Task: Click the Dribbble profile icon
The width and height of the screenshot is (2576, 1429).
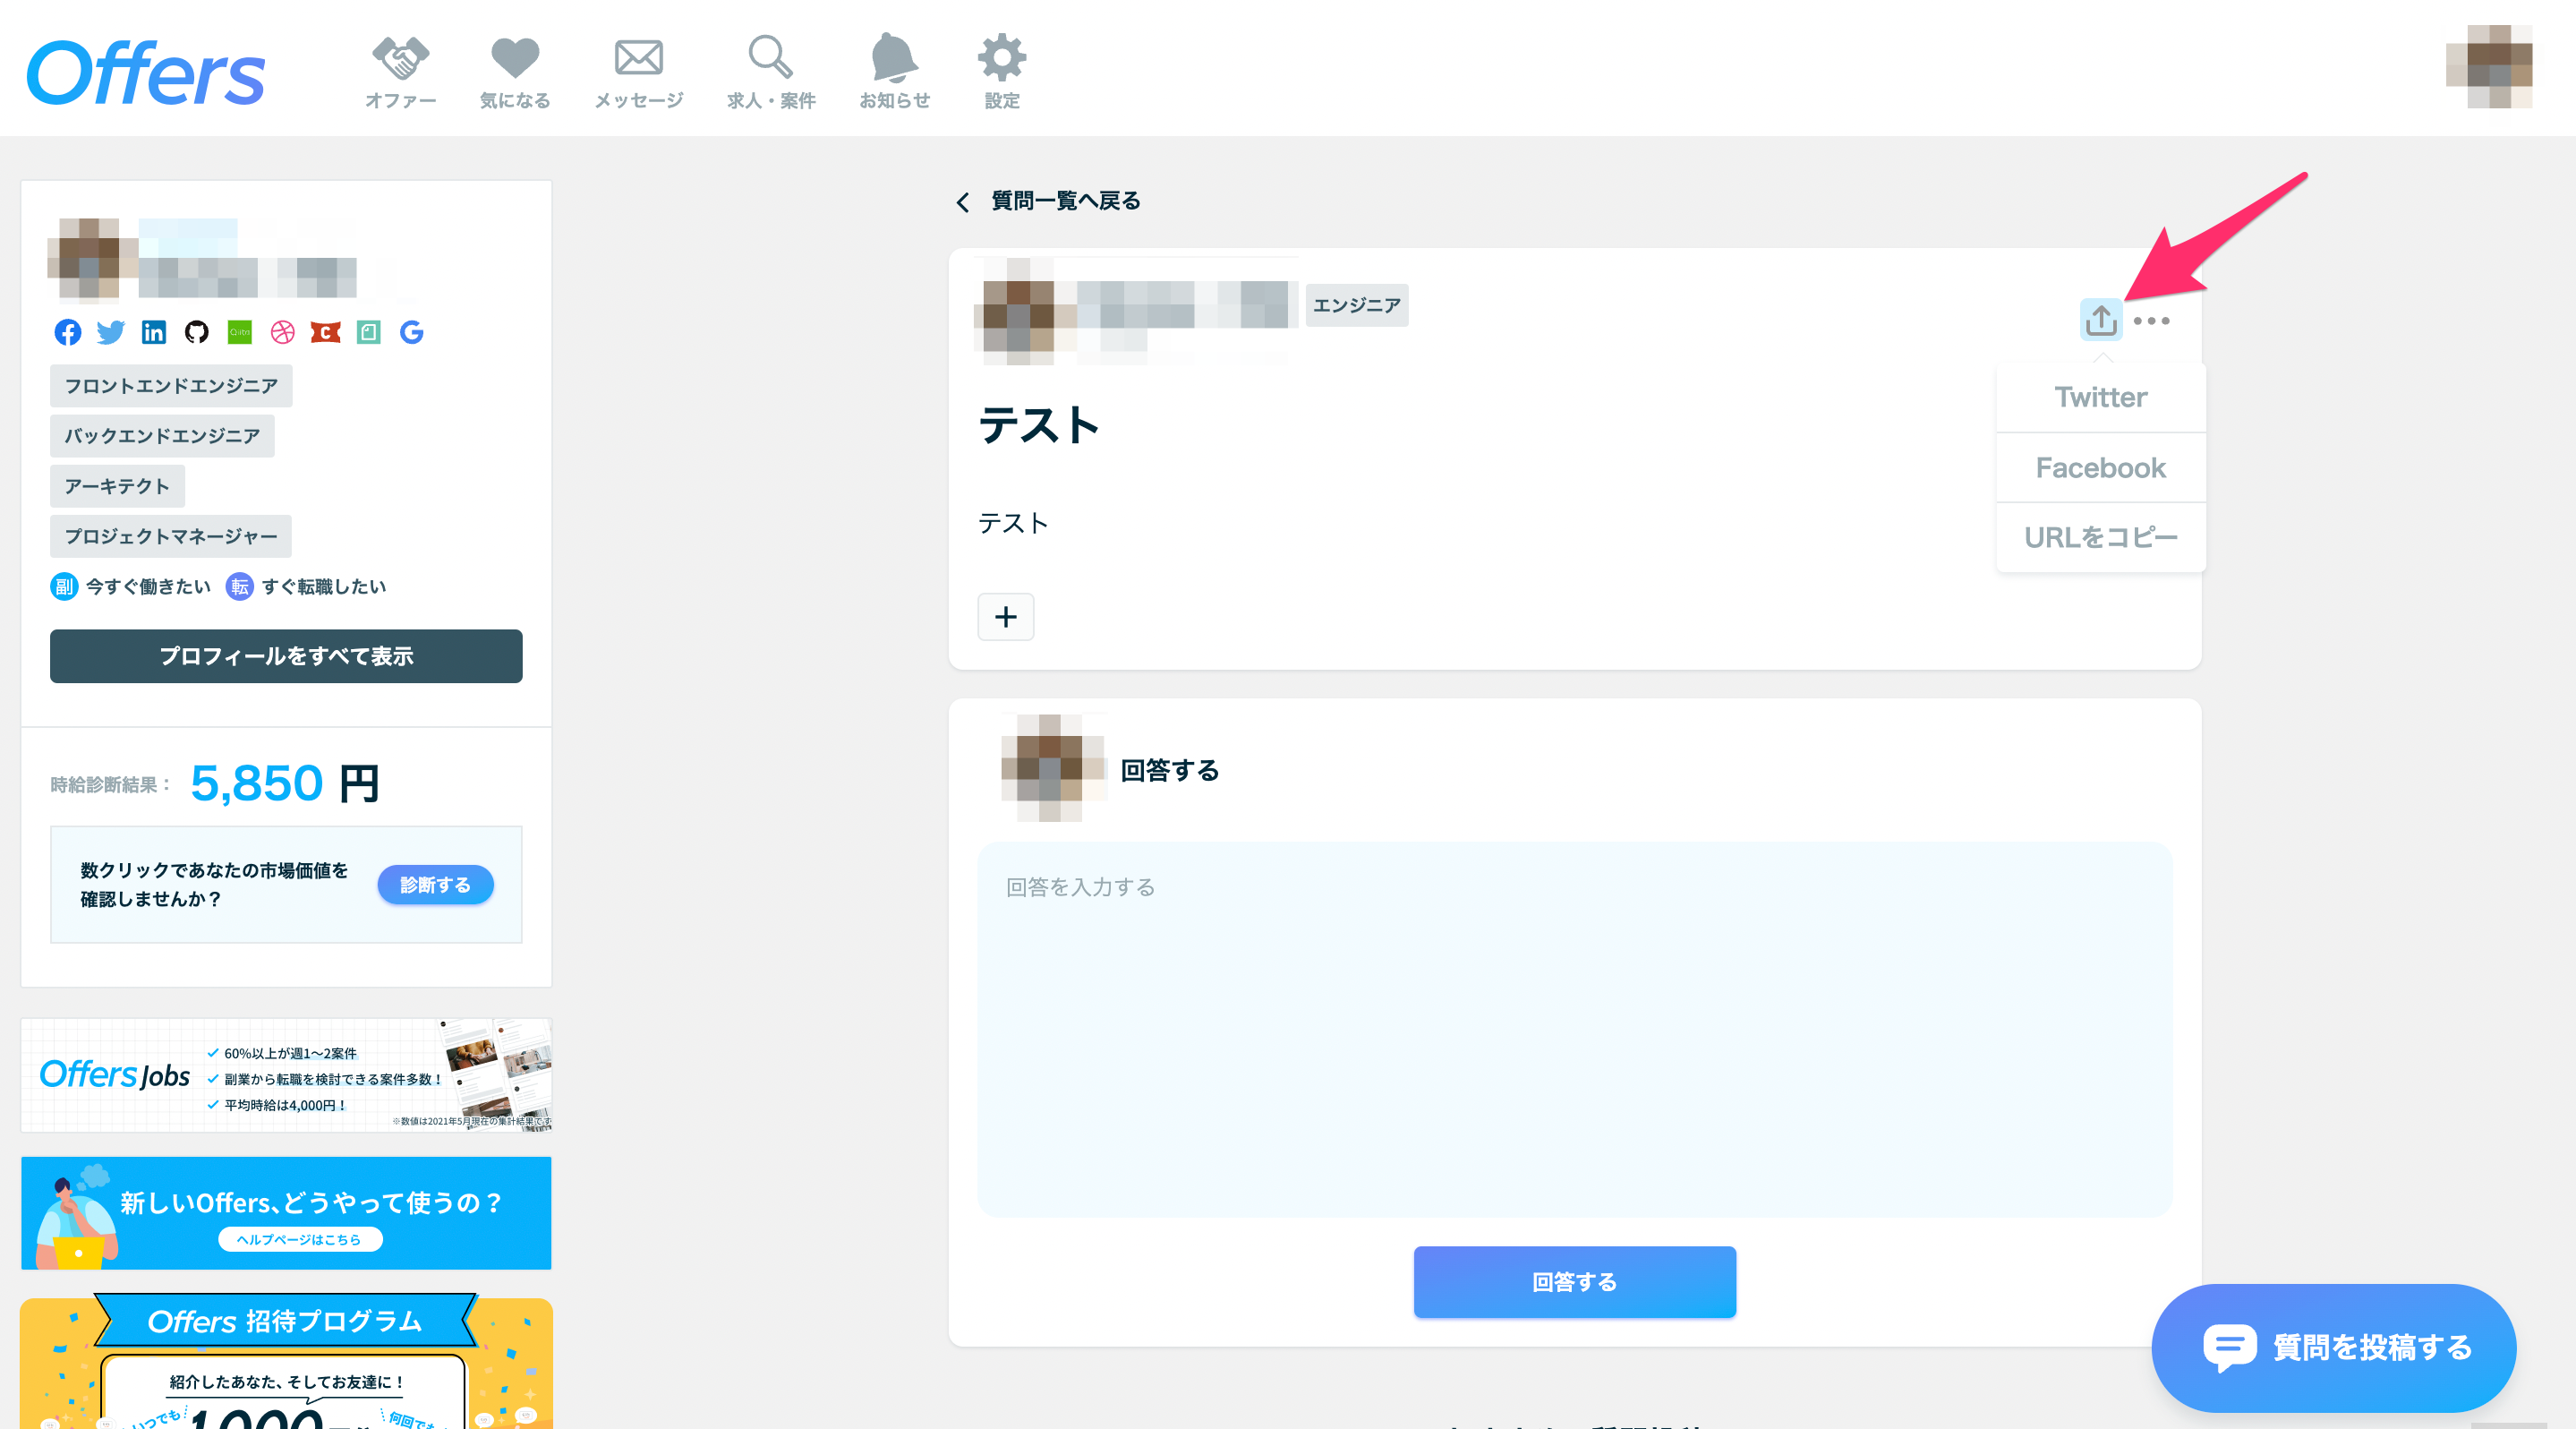Action: click(283, 332)
